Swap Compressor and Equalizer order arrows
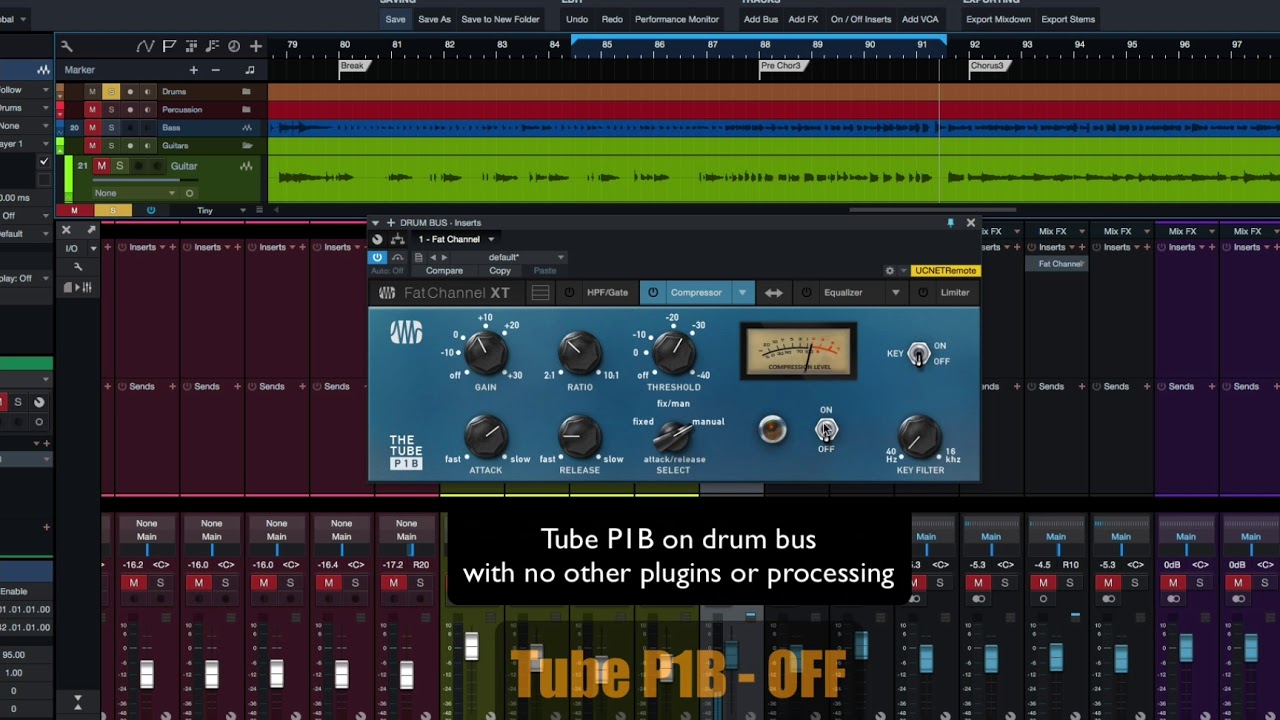The width and height of the screenshot is (1280, 720). click(774, 293)
